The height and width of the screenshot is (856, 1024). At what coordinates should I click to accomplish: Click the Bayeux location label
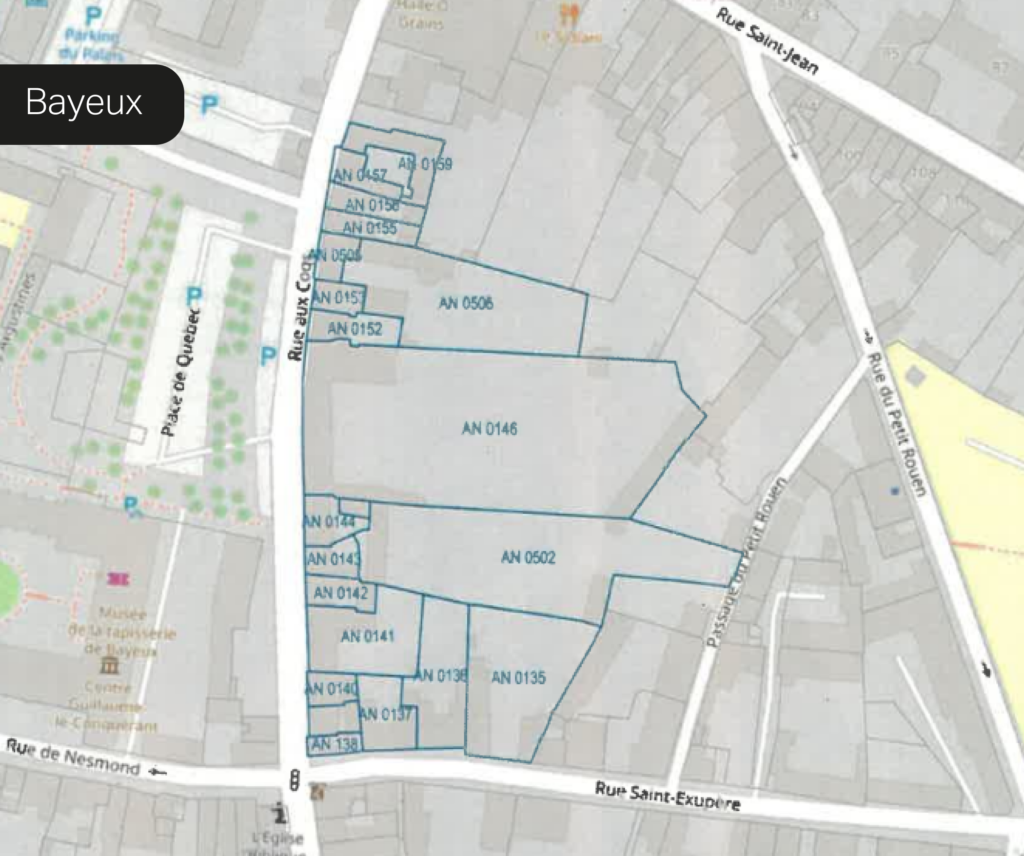click(84, 103)
